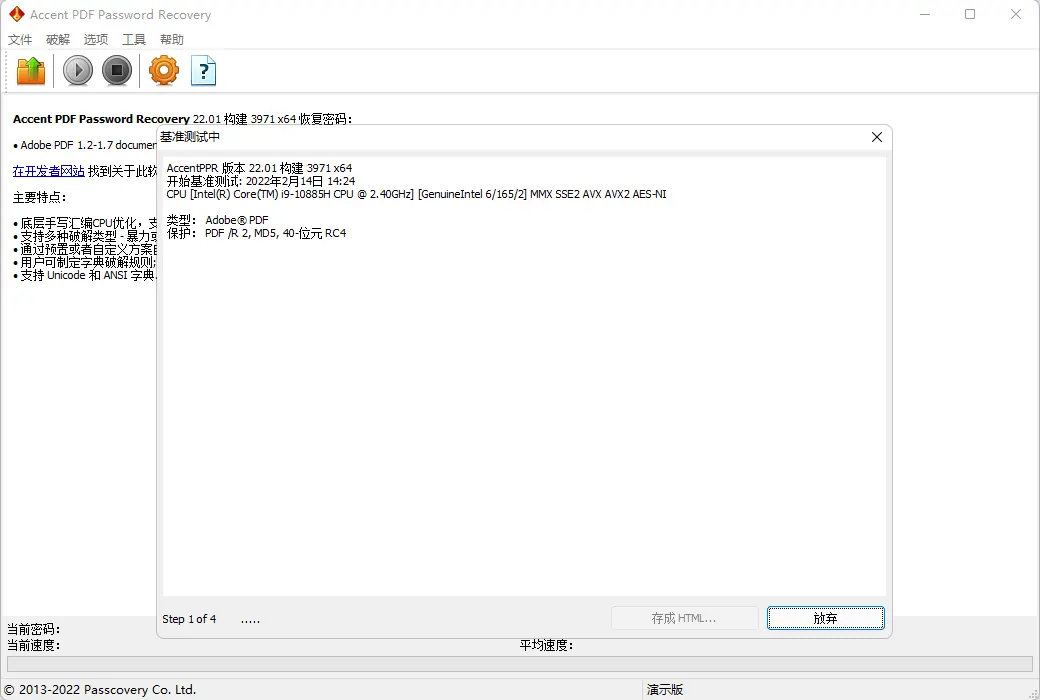1040x700 pixels.
Task: Click the 主要特点 heading
Action: click(40, 198)
